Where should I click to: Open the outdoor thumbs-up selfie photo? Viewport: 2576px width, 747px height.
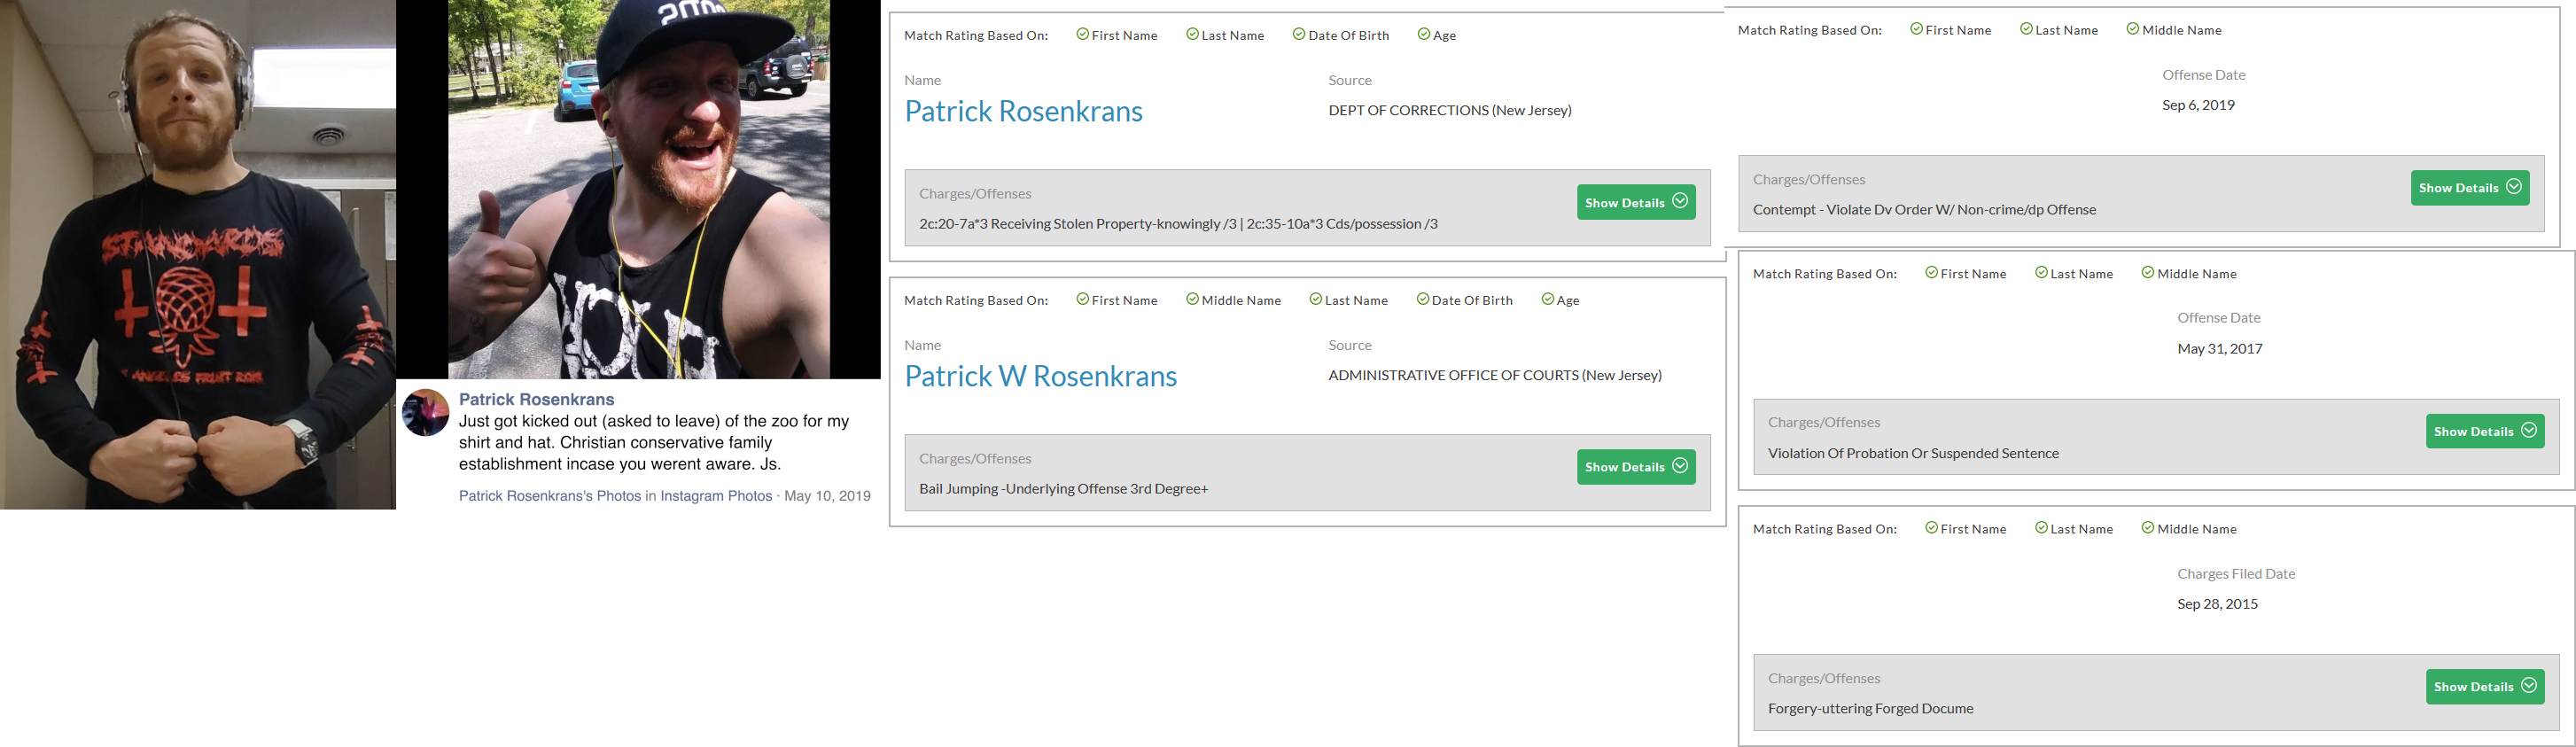638,189
